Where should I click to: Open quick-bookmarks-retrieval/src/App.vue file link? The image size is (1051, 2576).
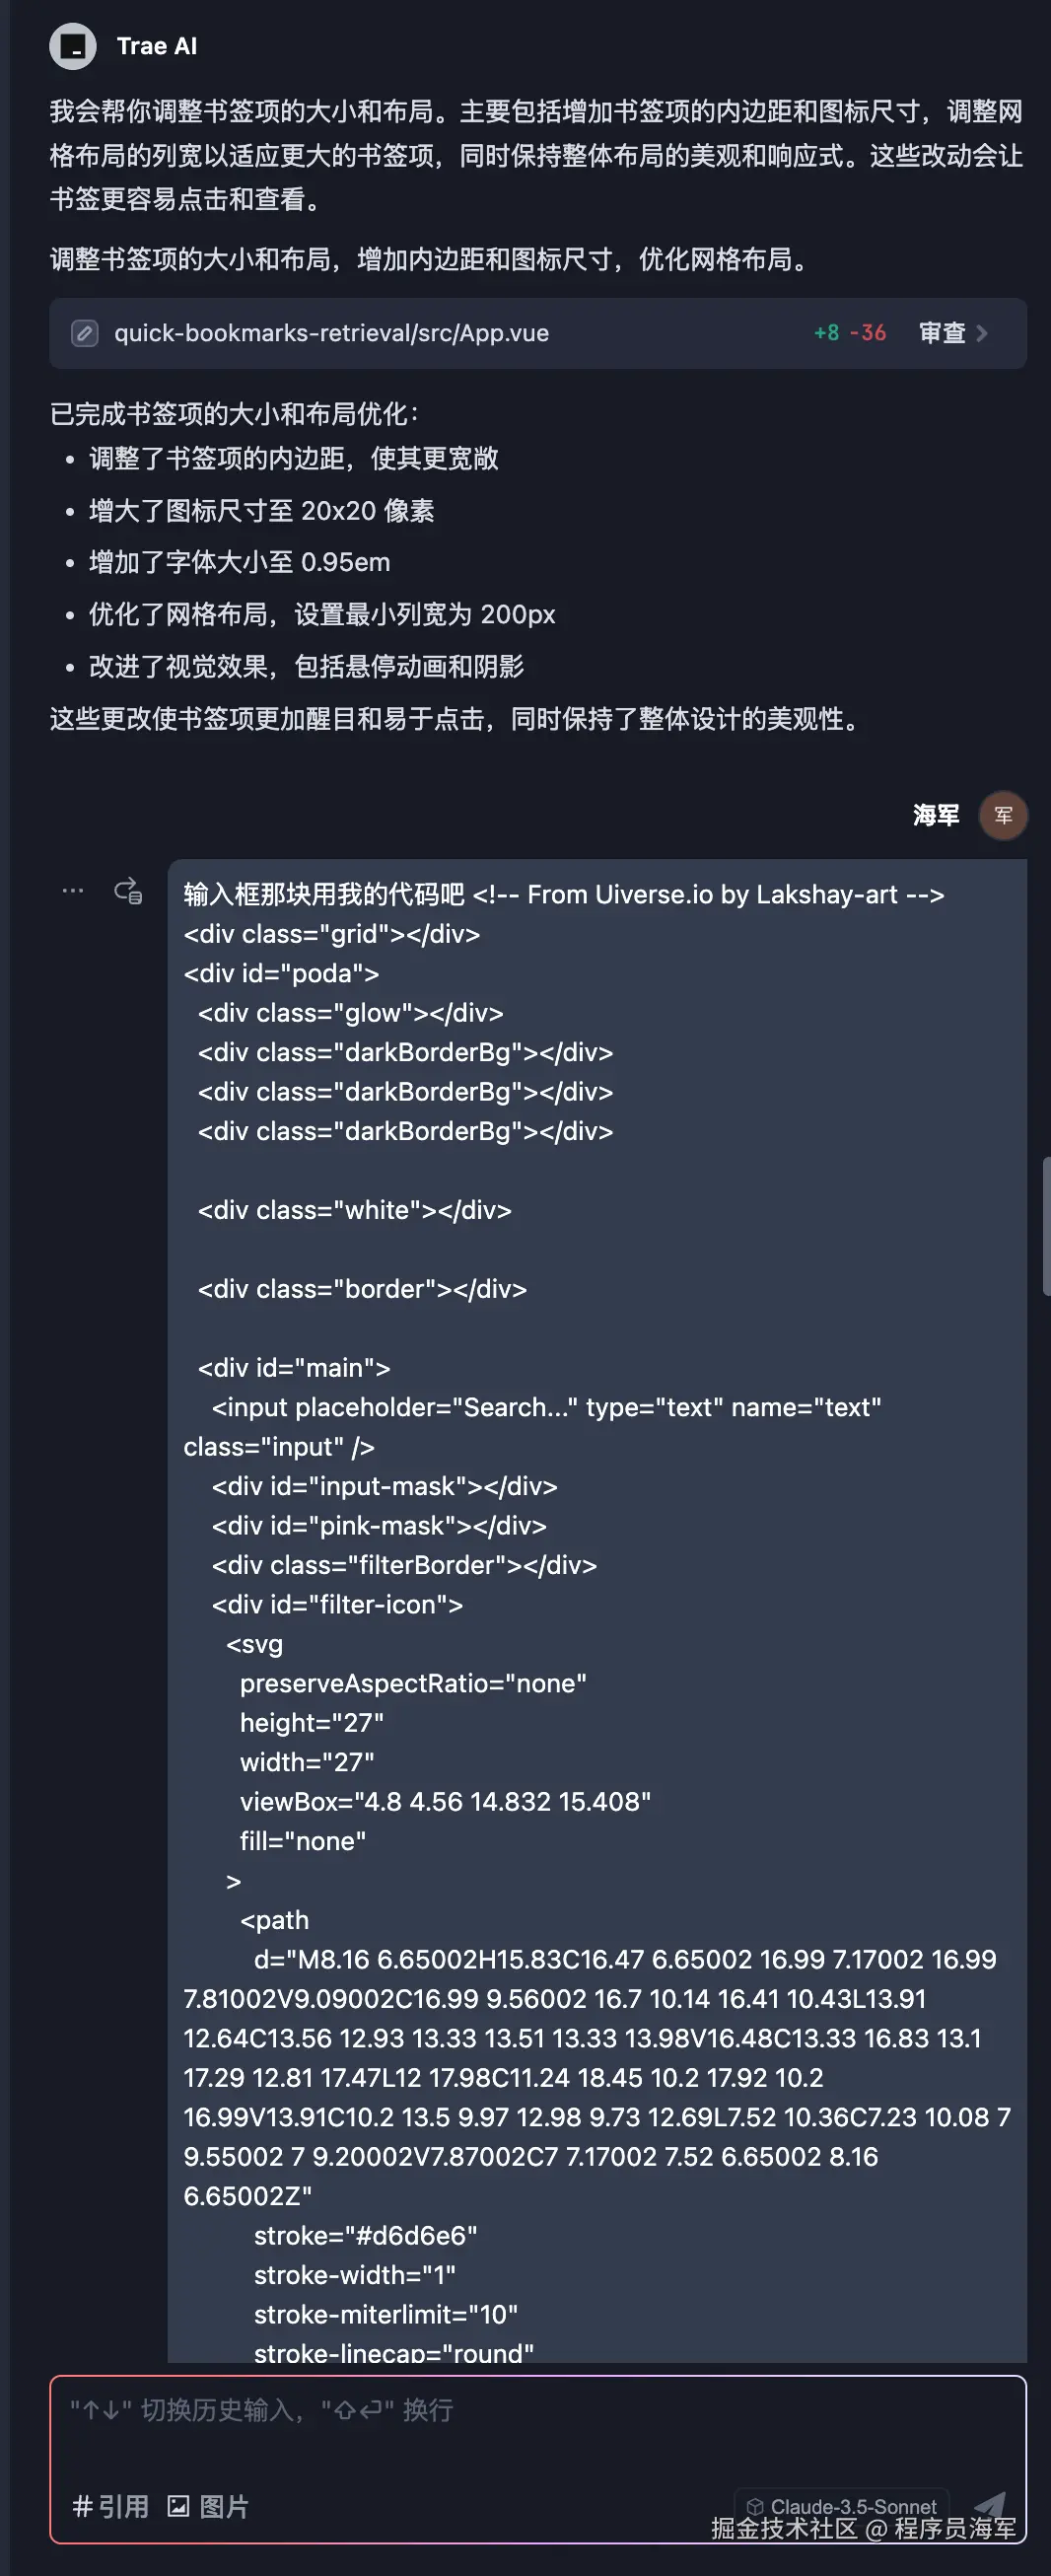[331, 333]
